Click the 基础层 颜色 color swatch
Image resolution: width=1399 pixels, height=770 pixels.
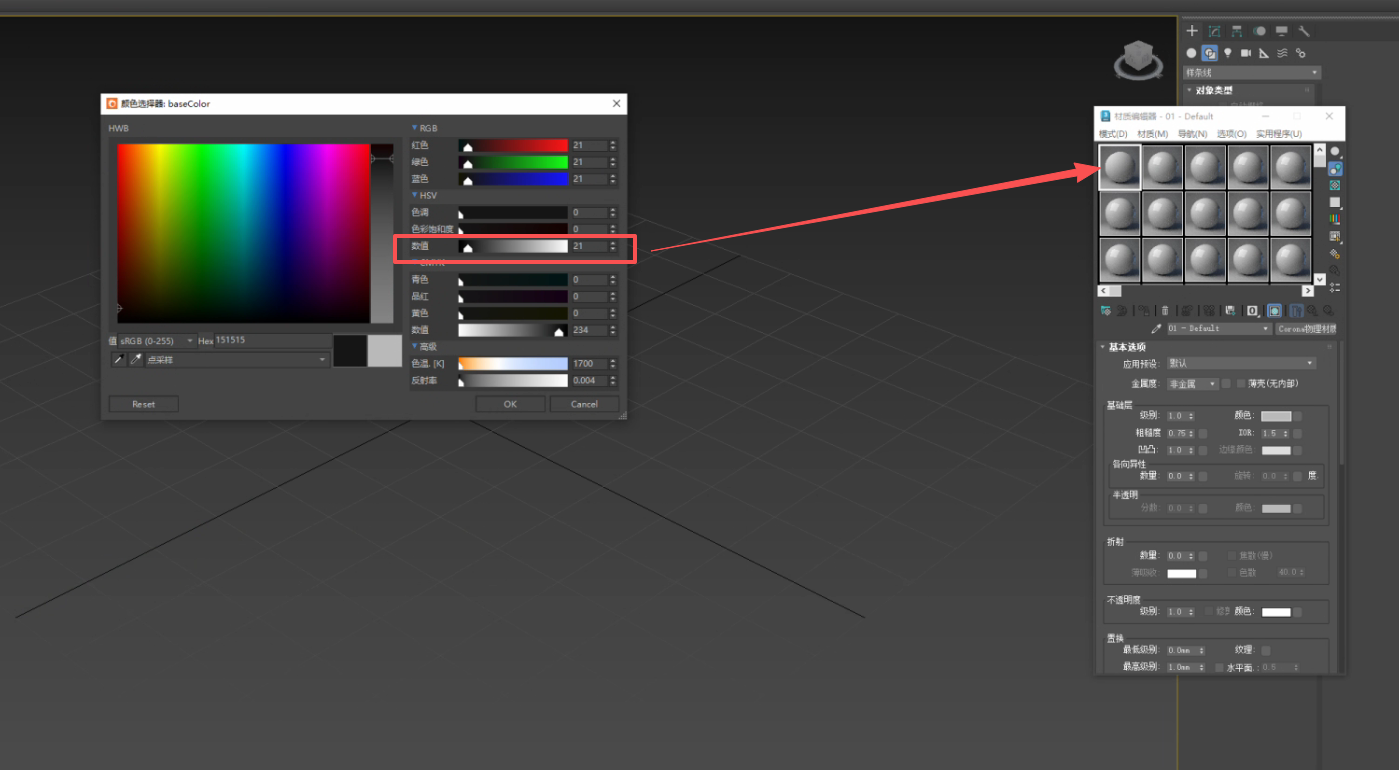tap(1276, 416)
